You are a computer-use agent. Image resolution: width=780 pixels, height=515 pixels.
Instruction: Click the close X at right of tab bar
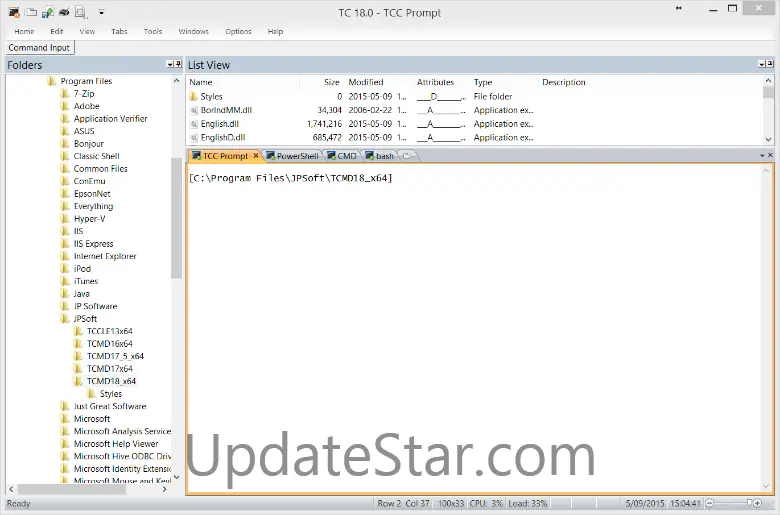[770, 156]
